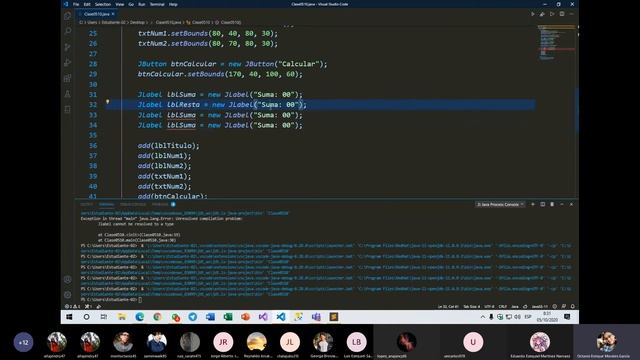This screenshot has width=640, height=360.
Task: Close the terminal panel
Action: tap(571, 204)
